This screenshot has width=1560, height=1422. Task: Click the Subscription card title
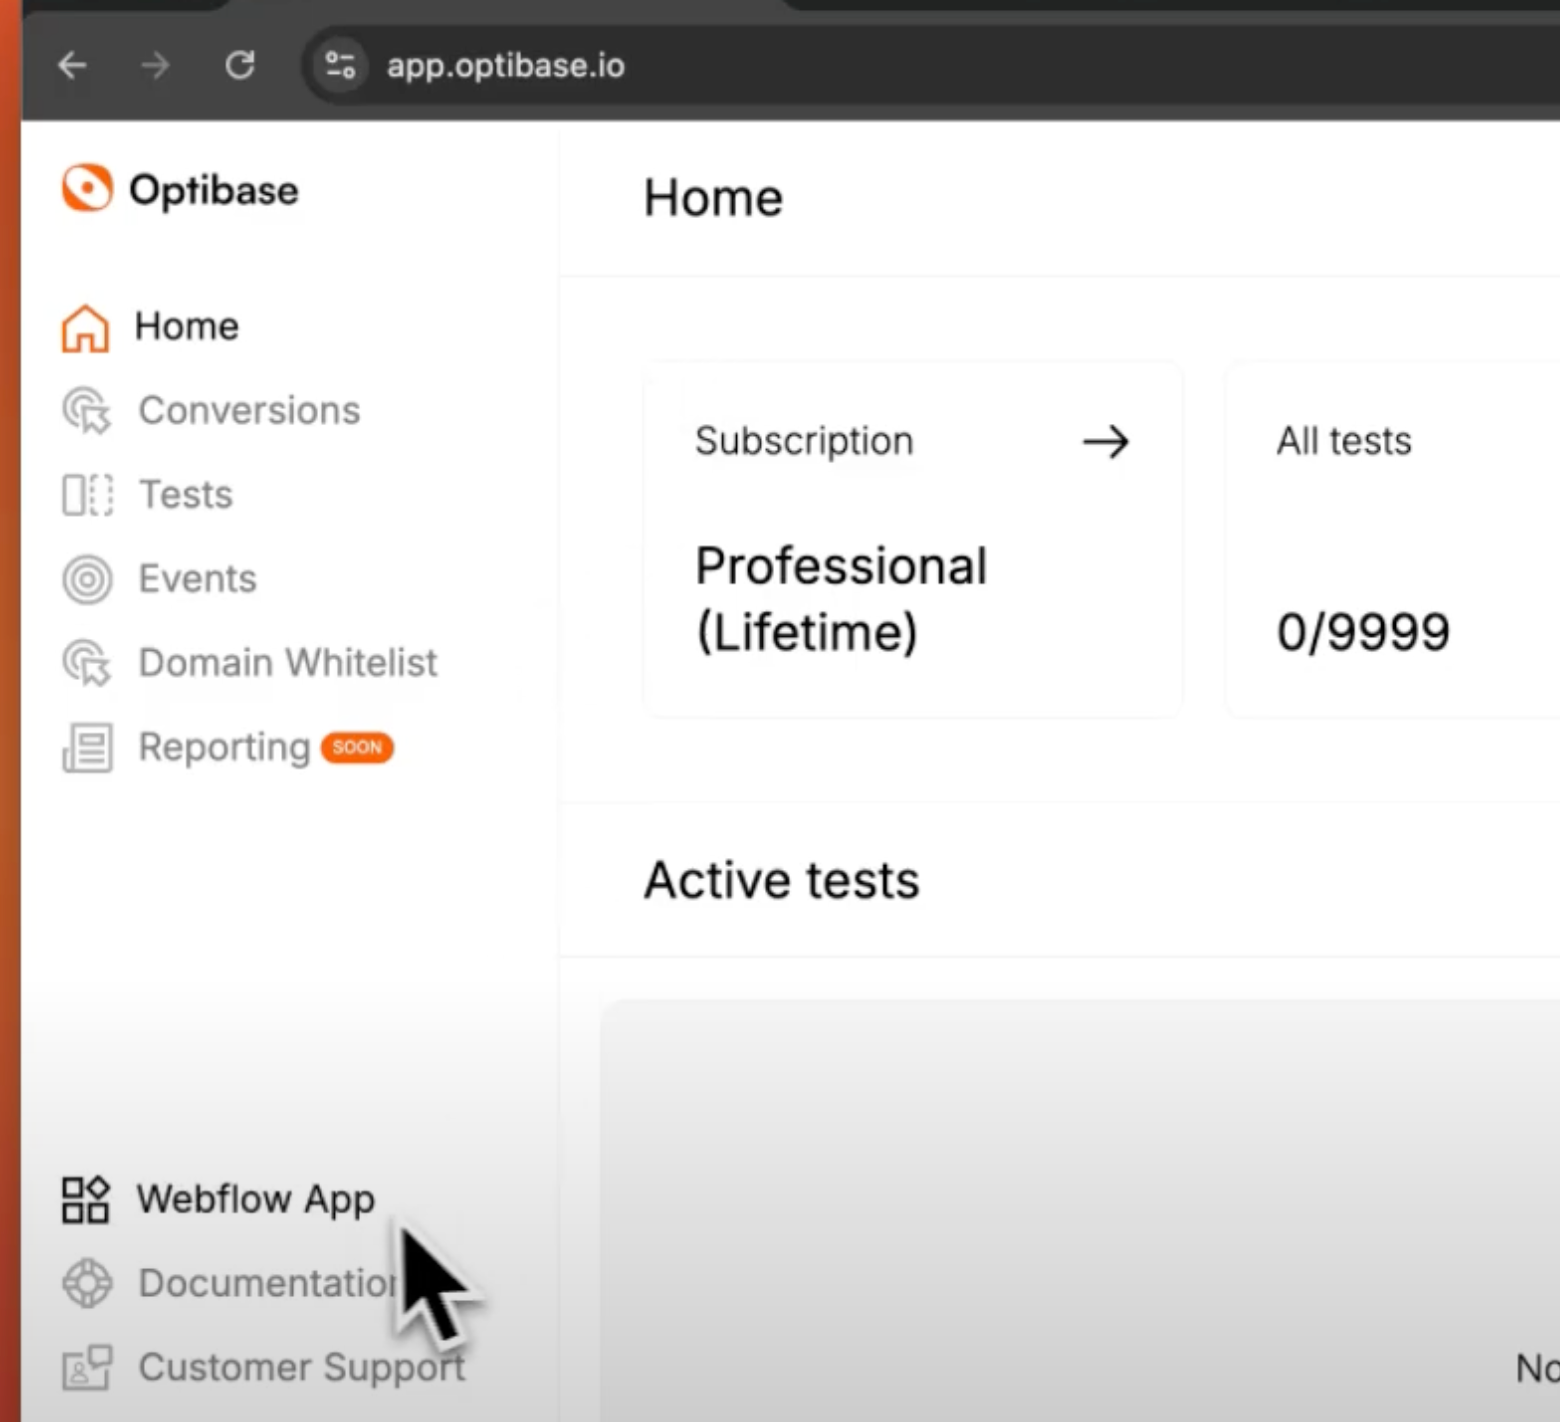coord(804,441)
